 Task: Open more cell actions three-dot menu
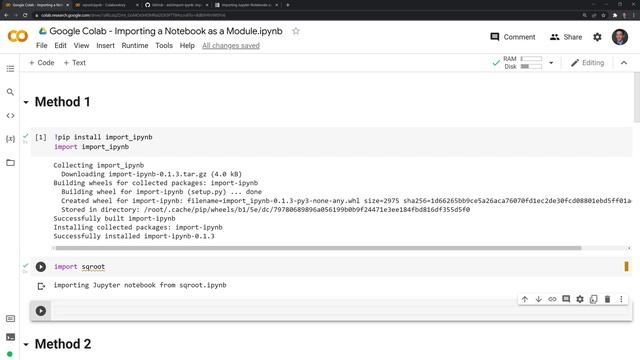(x=621, y=299)
